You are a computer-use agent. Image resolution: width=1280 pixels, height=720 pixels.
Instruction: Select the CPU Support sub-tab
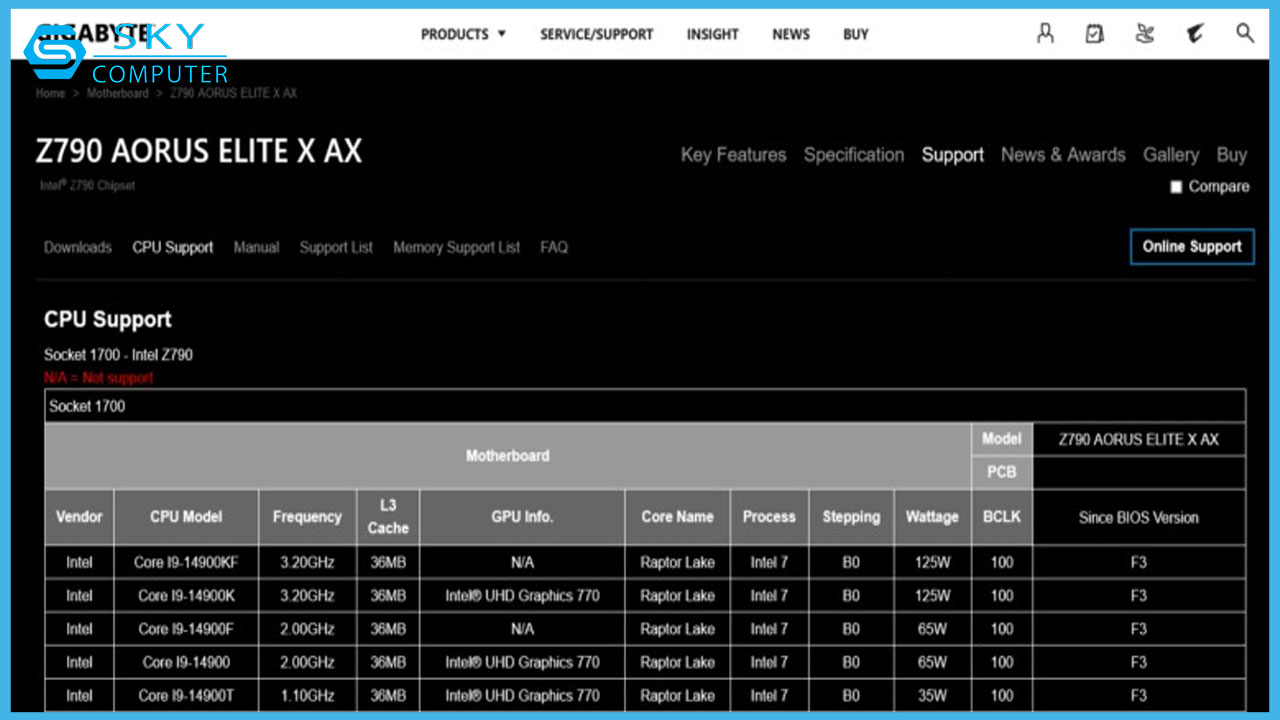173,247
